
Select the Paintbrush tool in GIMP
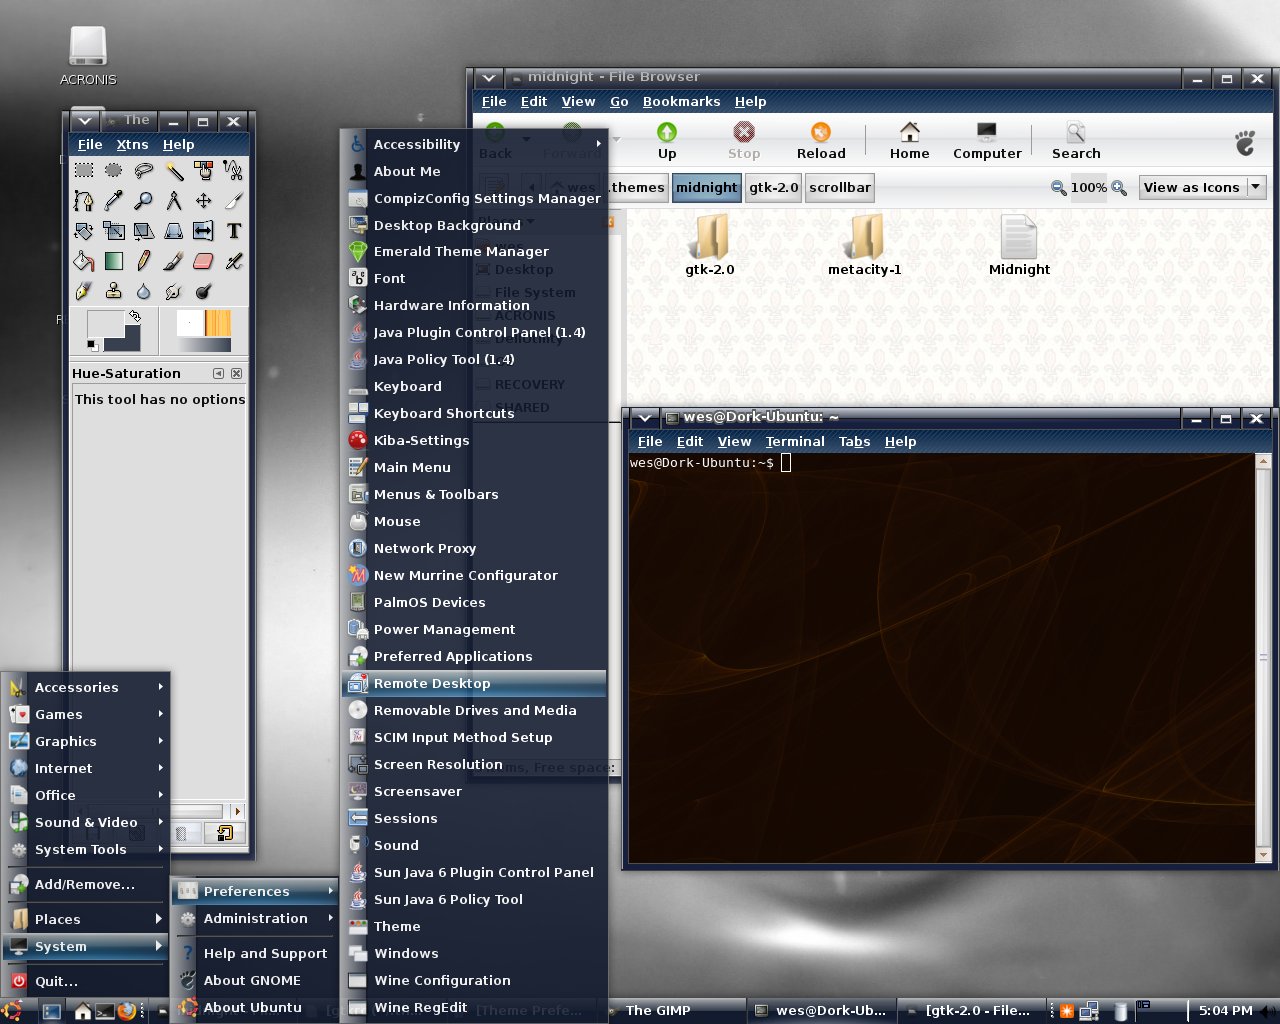pyautogui.click(x=174, y=261)
